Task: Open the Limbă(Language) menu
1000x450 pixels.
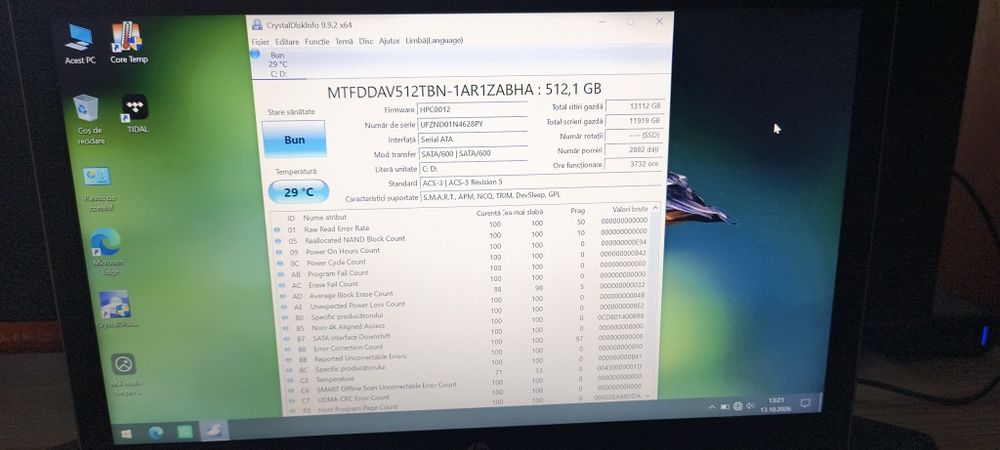Action: pos(434,40)
